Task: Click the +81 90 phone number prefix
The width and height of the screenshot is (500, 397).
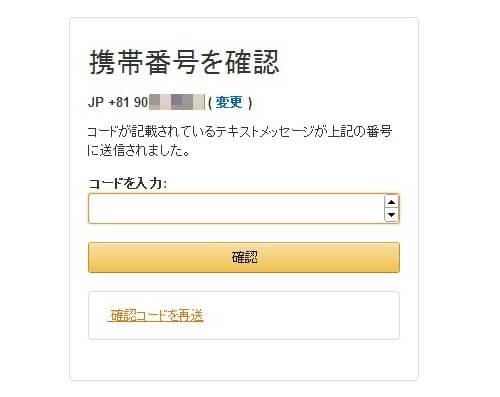Action: point(128,102)
